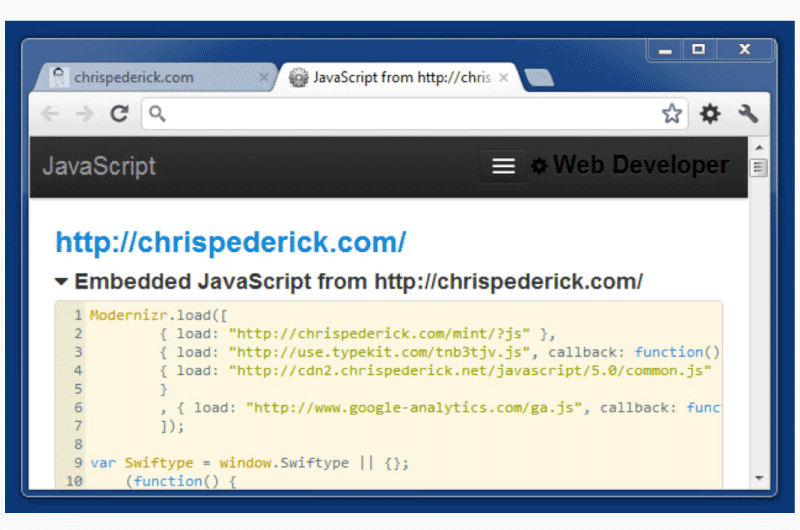Screen dimensions: 800x530
Task: Click the Embedded JavaScript from http://chrispederick.com/ heading
Action: pos(358,282)
